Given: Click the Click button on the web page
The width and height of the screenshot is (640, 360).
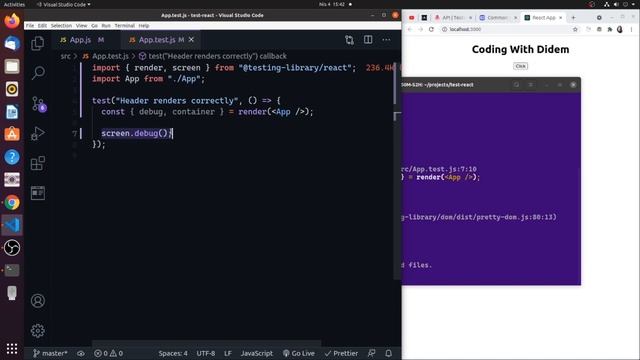Looking at the screenshot, I should tap(520, 66).
